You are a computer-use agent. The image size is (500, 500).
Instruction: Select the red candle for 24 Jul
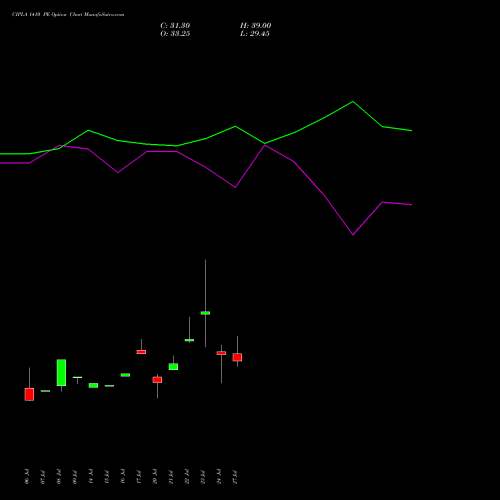coord(221,353)
